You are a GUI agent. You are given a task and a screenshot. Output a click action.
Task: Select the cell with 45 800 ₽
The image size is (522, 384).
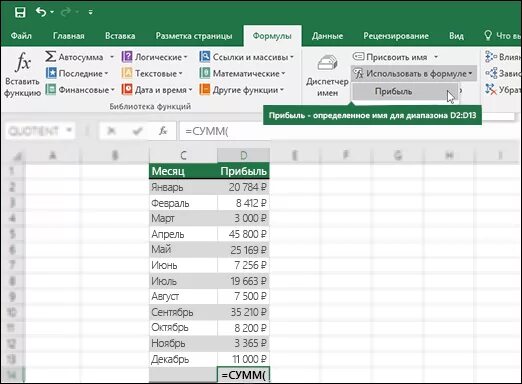tap(243, 234)
